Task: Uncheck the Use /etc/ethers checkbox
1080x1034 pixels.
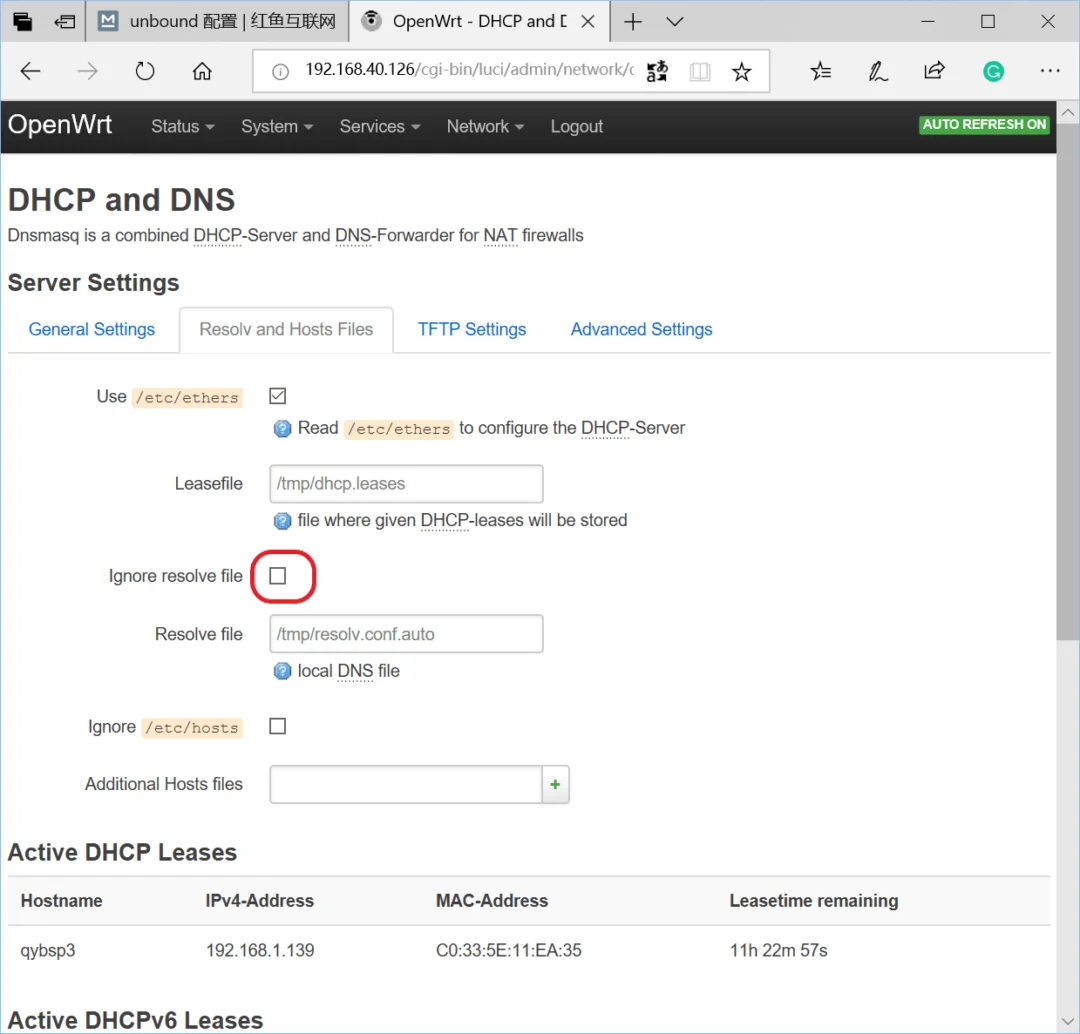Action: point(278,396)
